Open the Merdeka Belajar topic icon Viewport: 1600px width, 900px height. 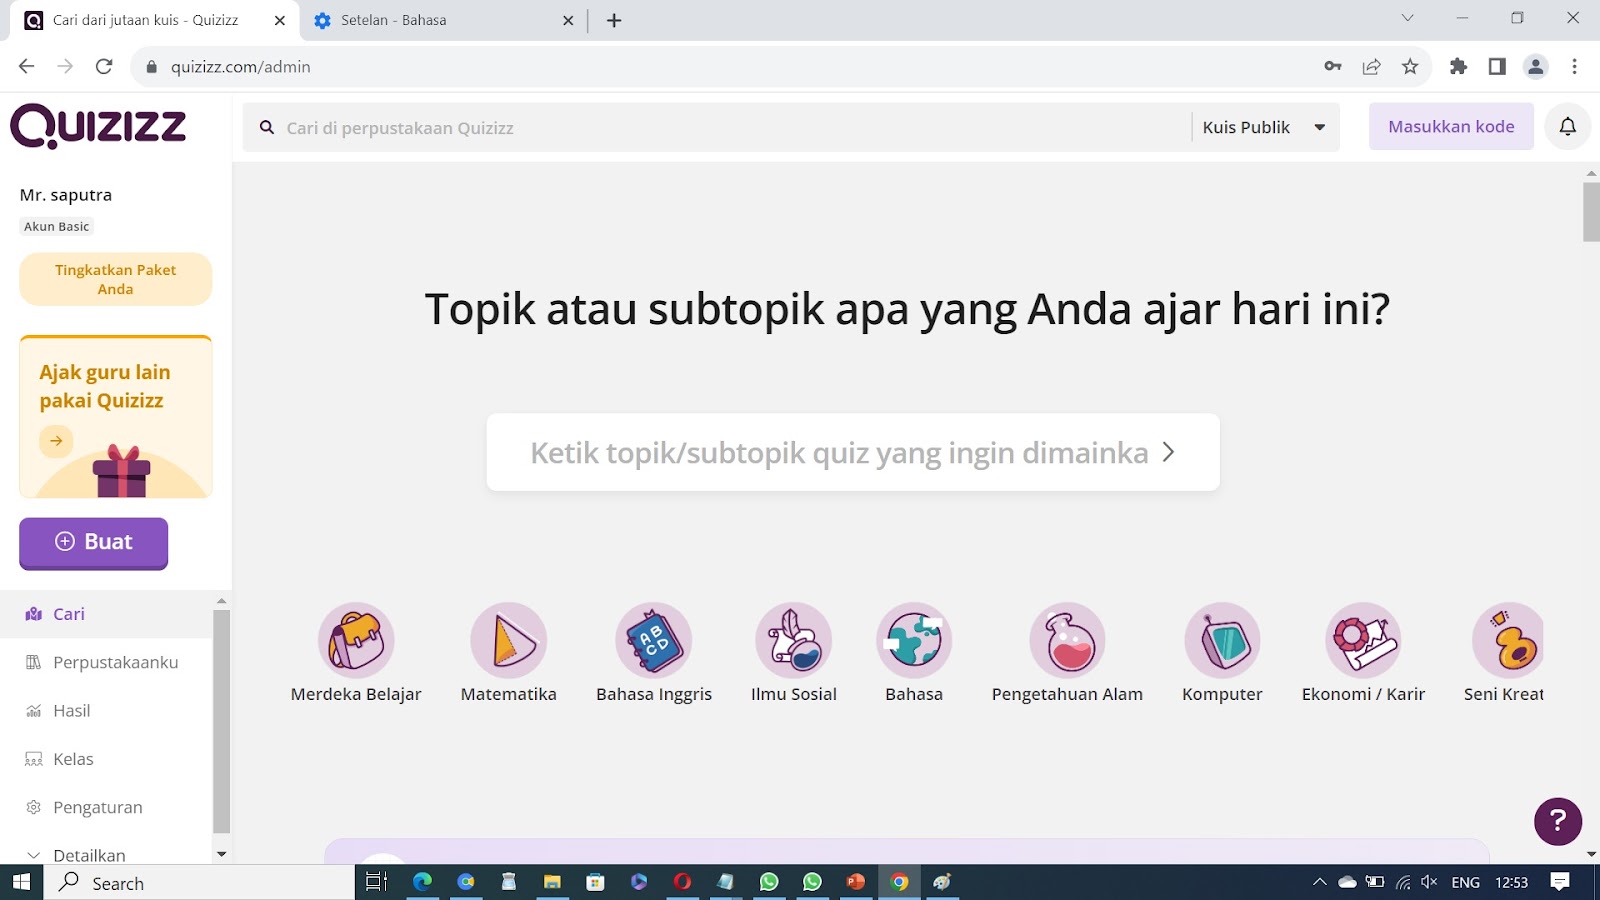(x=356, y=640)
